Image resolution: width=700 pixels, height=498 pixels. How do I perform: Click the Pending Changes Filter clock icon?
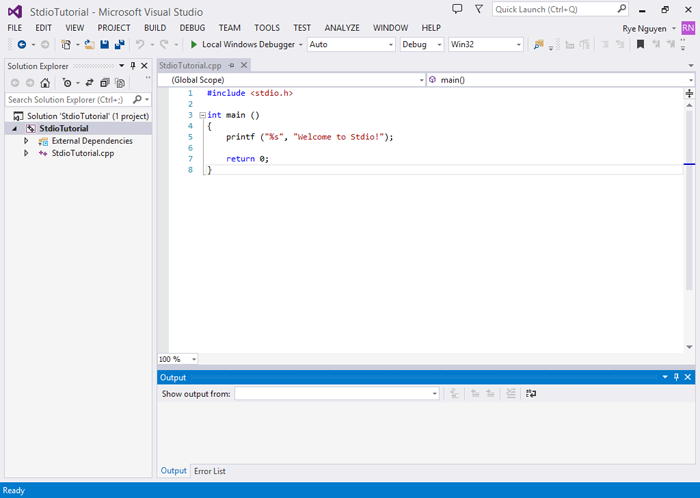click(x=67, y=83)
